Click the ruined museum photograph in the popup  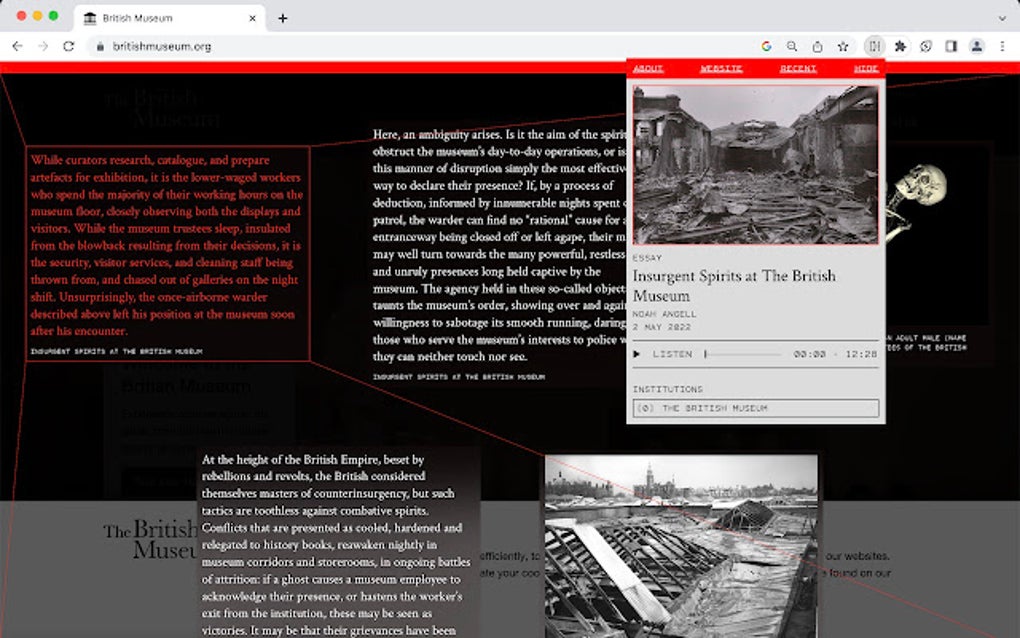click(x=755, y=162)
